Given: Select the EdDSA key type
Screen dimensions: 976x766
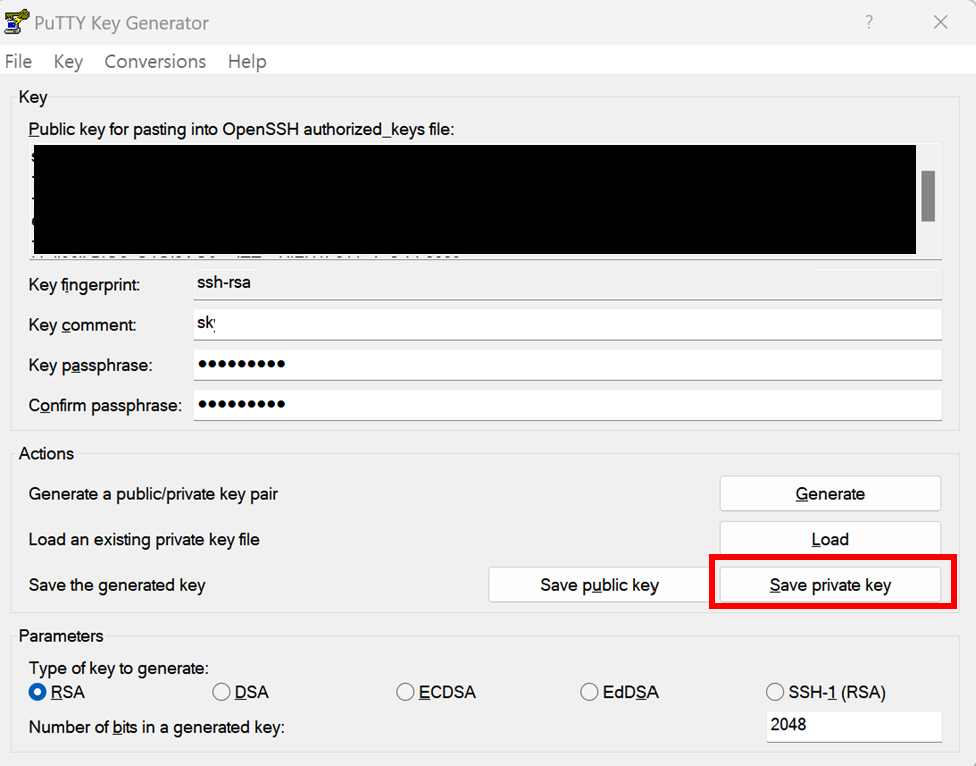Looking at the screenshot, I should click(x=619, y=692).
